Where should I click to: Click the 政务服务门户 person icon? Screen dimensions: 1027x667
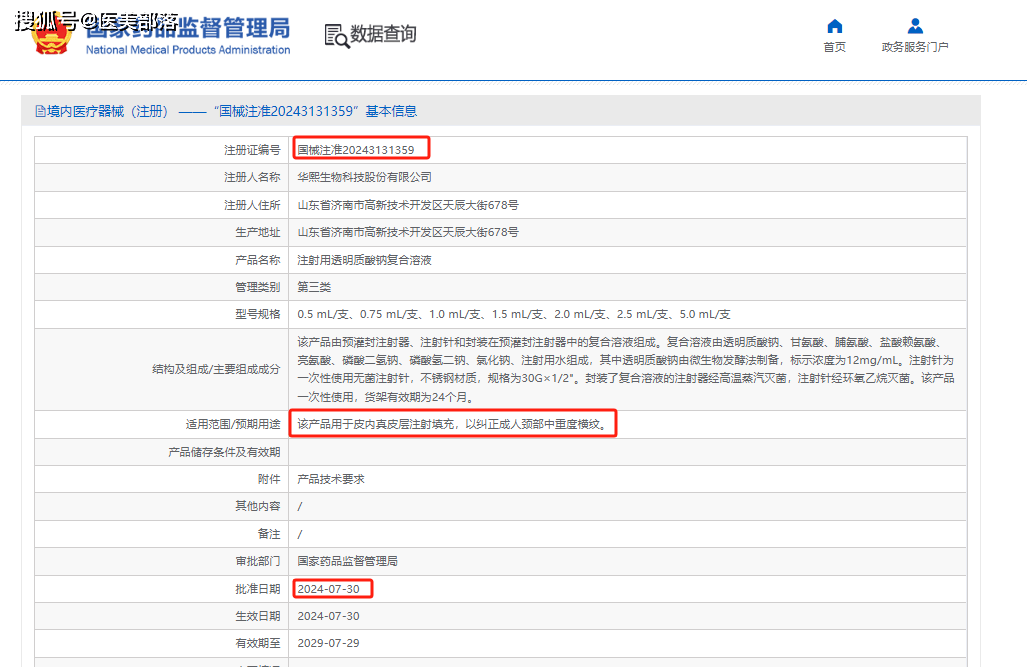click(x=914, y=26)
